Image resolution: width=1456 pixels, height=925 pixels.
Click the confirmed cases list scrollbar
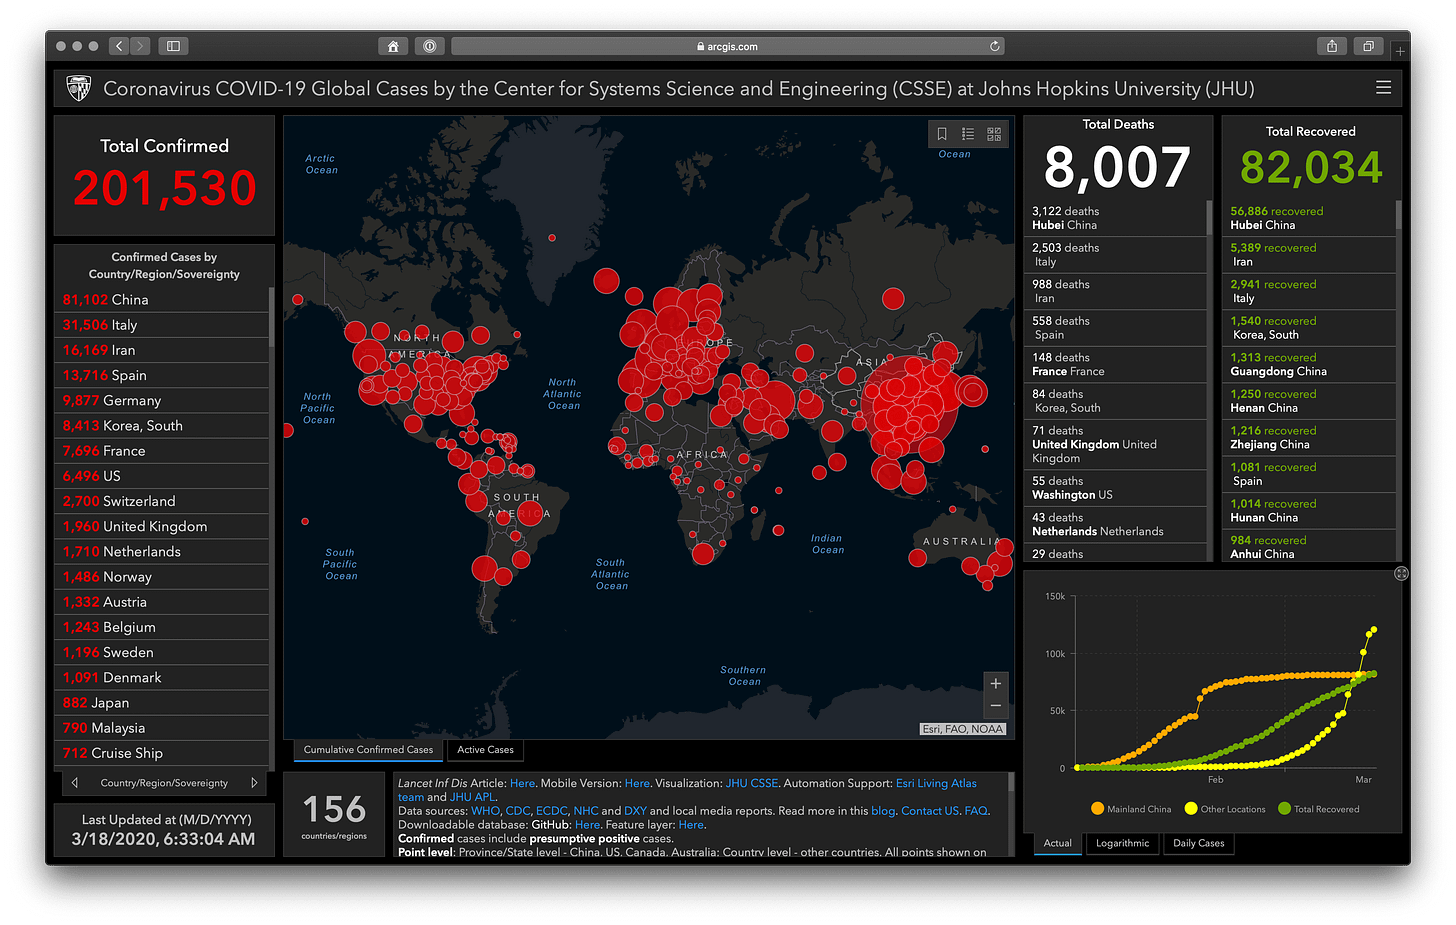pos(271,315)
